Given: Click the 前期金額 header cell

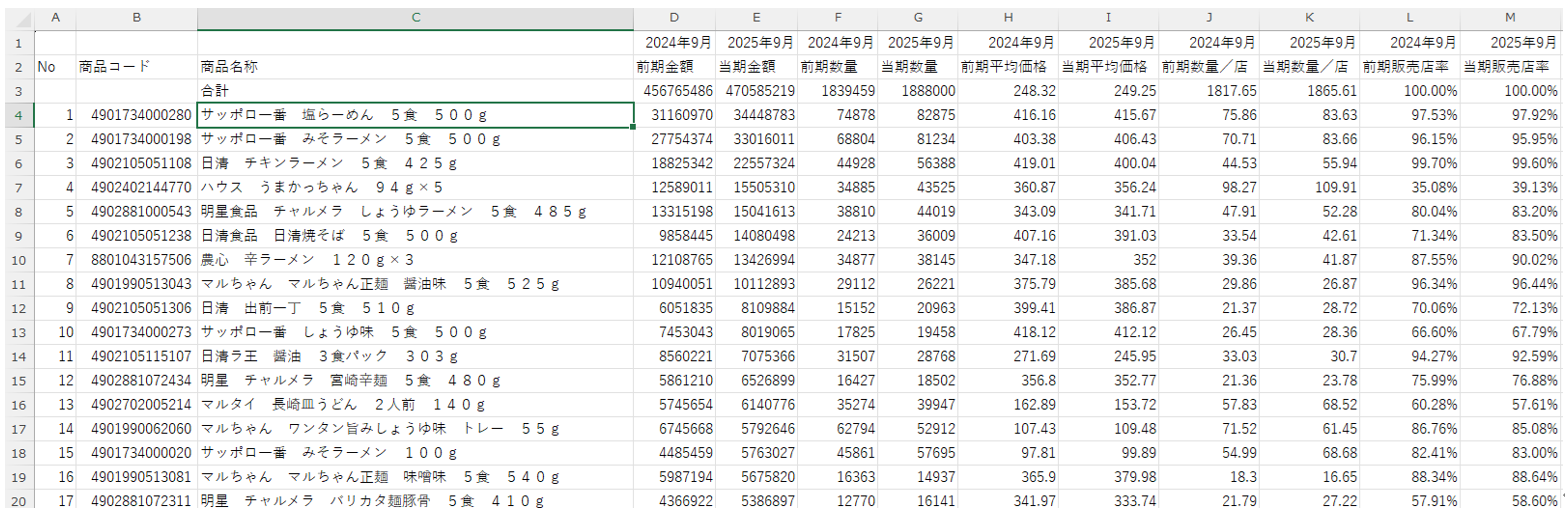Looking at the screenshot, I should pyautogui.click(x=675, y=67).
